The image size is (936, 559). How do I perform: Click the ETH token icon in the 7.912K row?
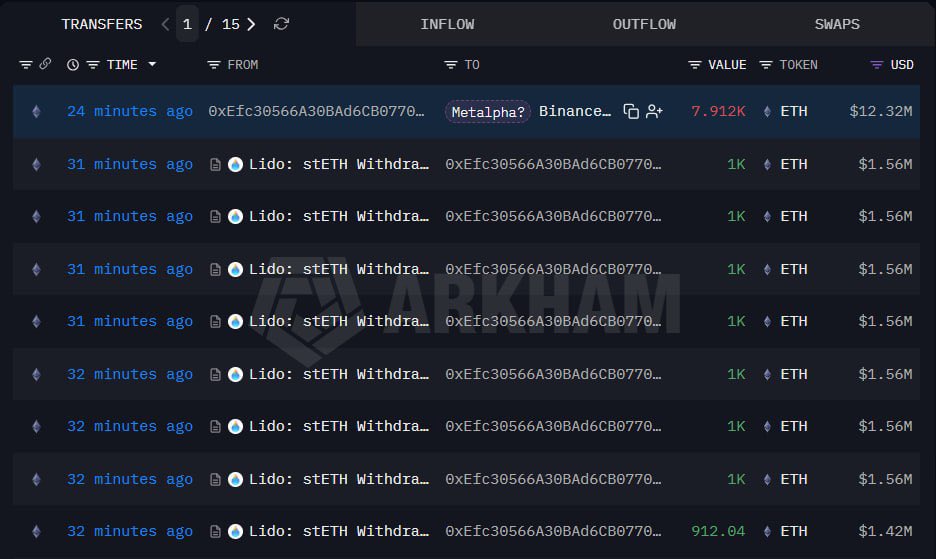[x=767, y=112]
